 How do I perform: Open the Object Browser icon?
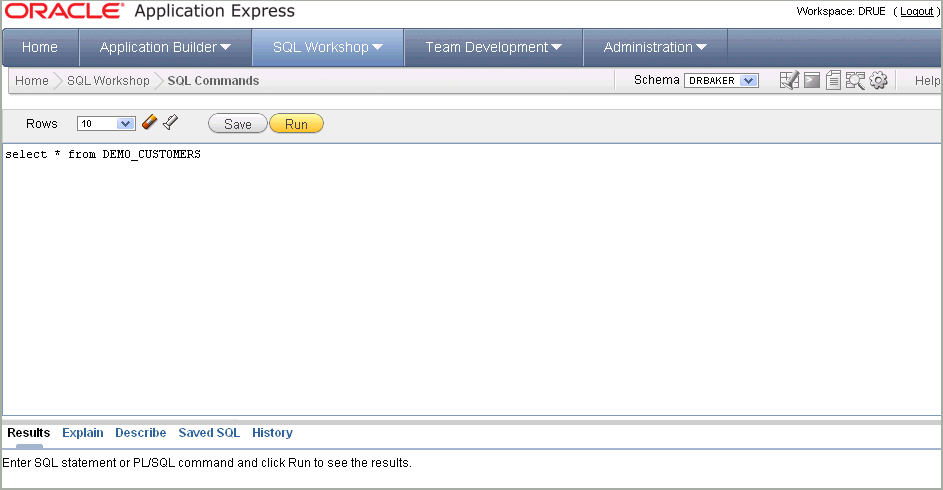[x=789, y=81]
